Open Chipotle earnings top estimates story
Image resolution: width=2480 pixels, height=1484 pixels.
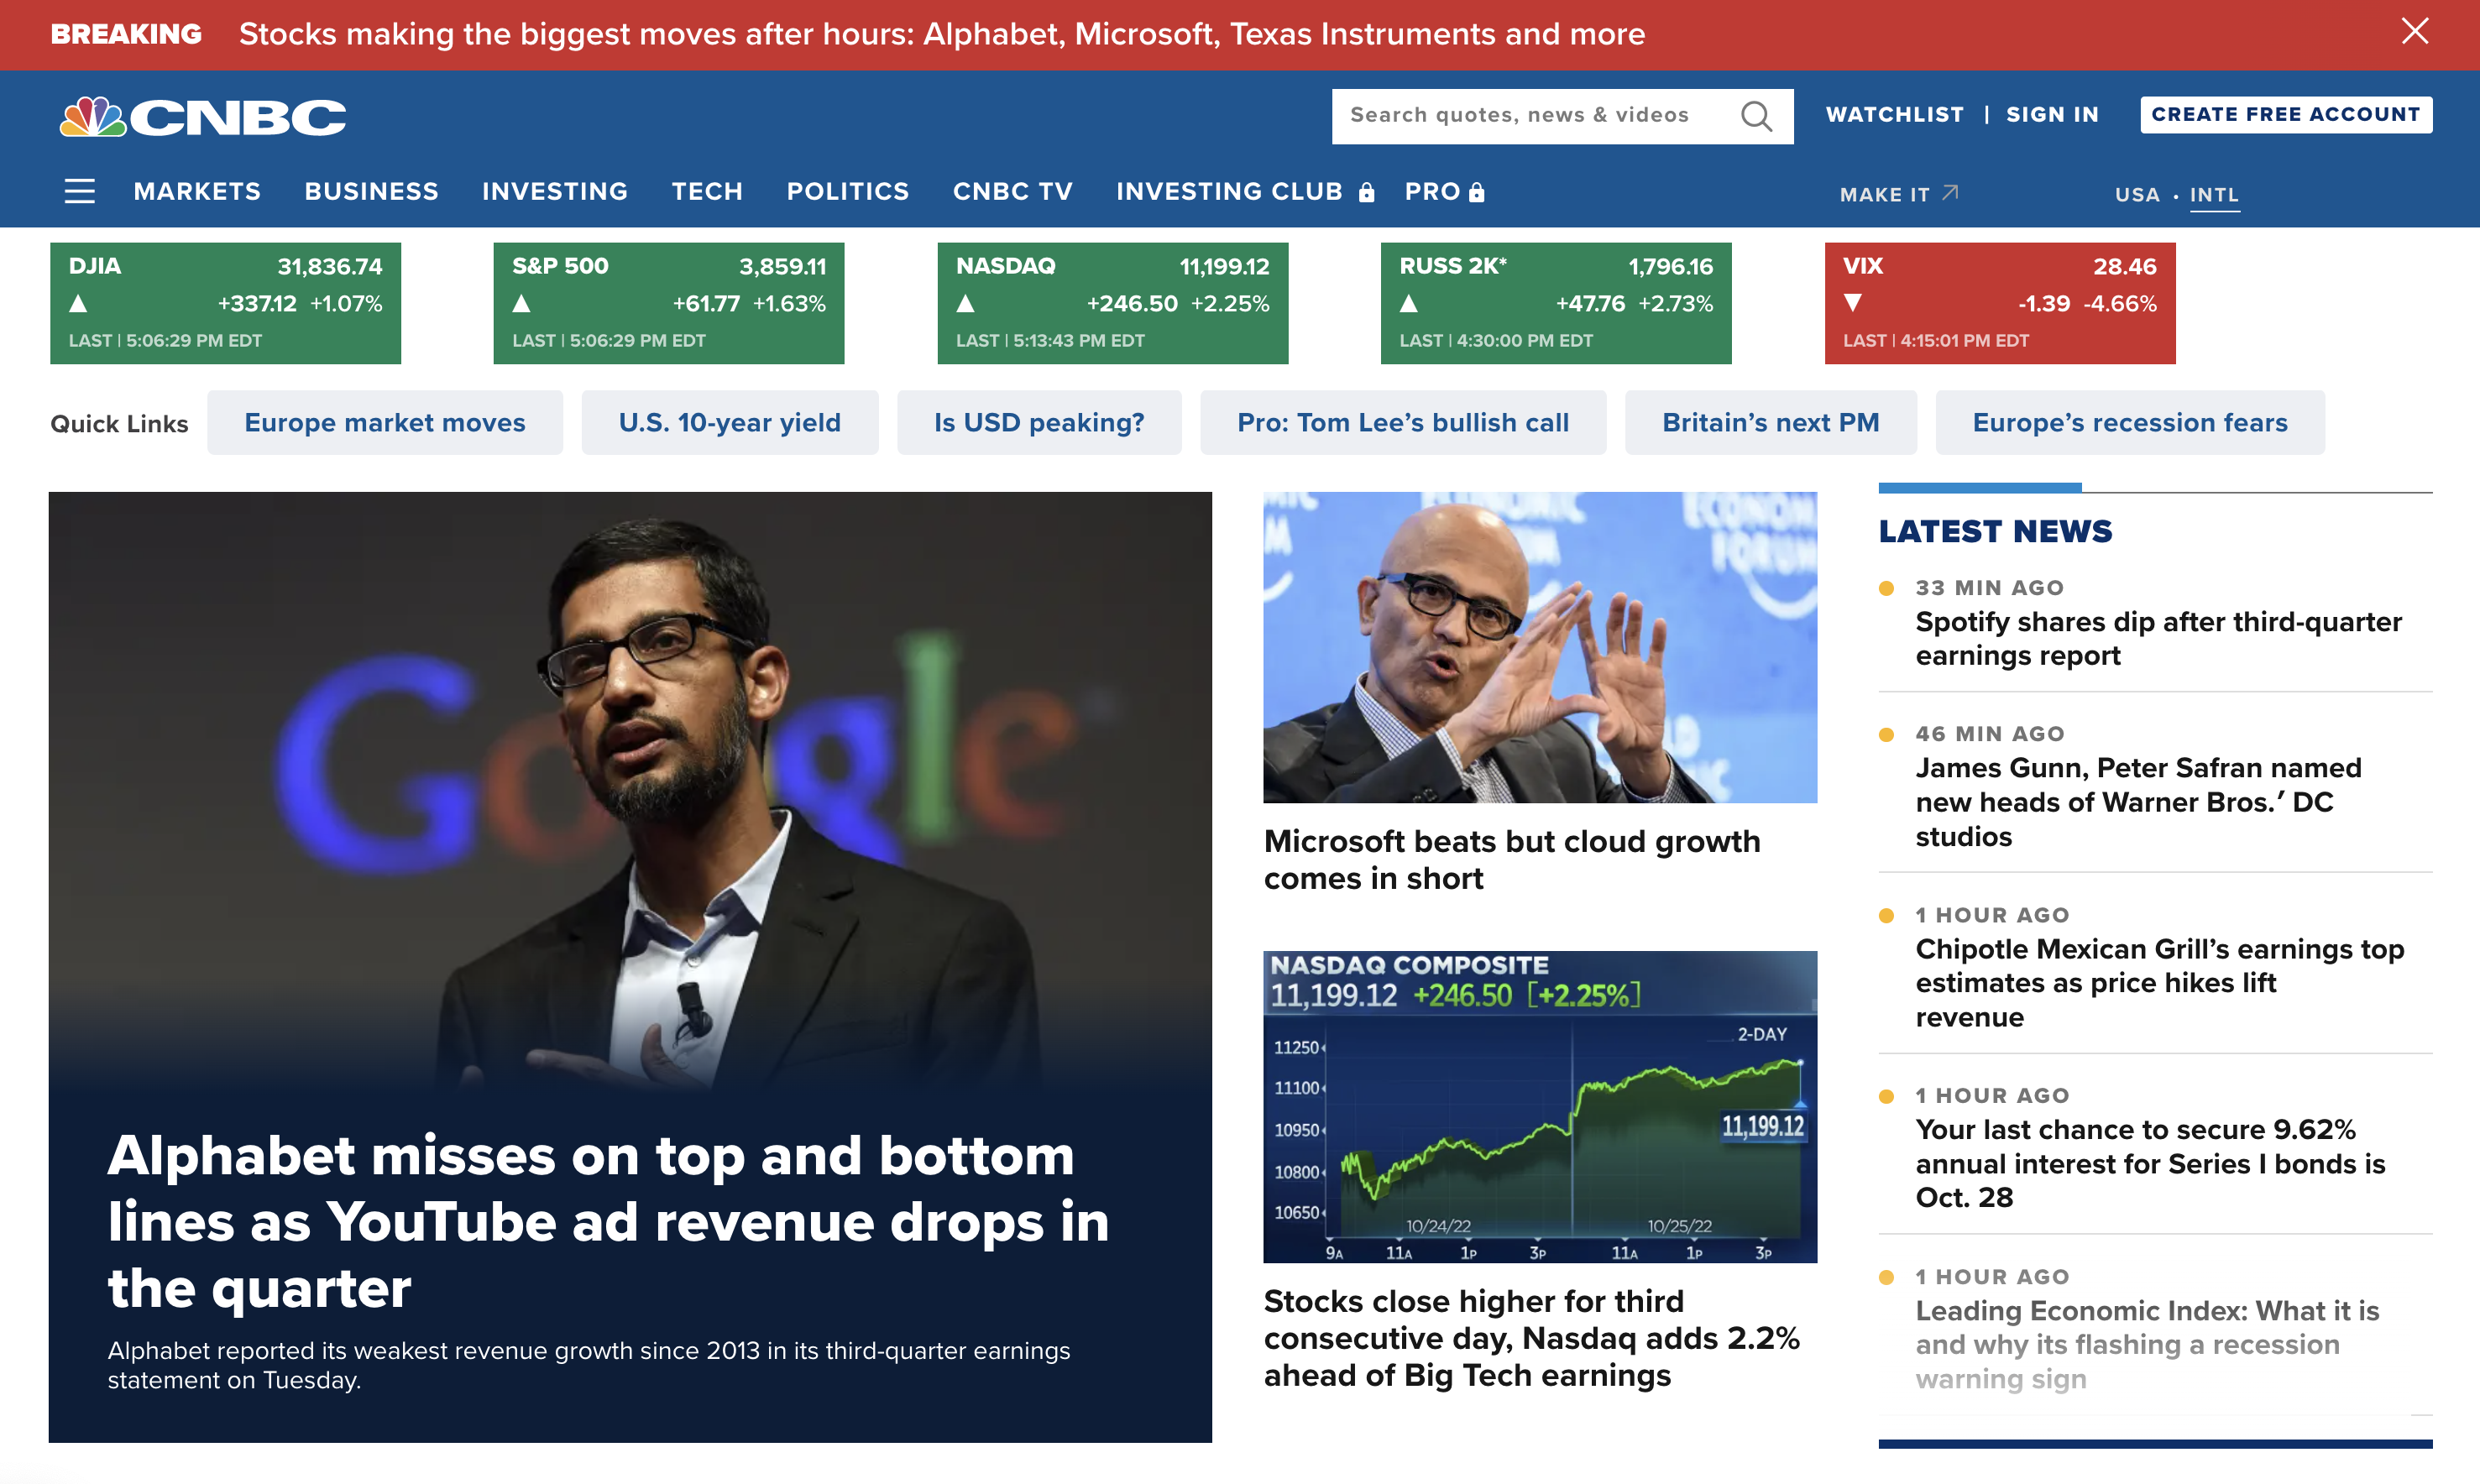click(x=2159, y=983)
